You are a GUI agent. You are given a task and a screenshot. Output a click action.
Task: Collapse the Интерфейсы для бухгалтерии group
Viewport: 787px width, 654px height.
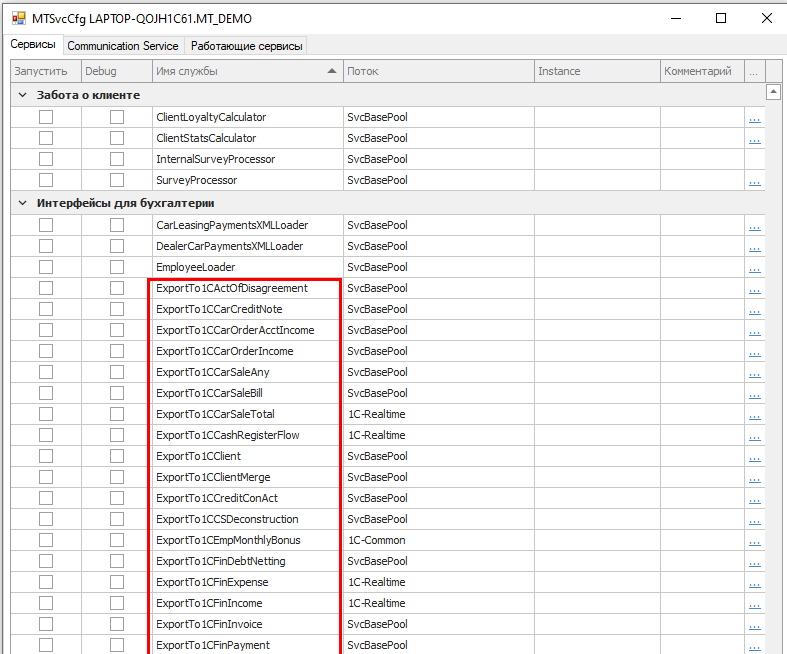click(x=22, y=203)
